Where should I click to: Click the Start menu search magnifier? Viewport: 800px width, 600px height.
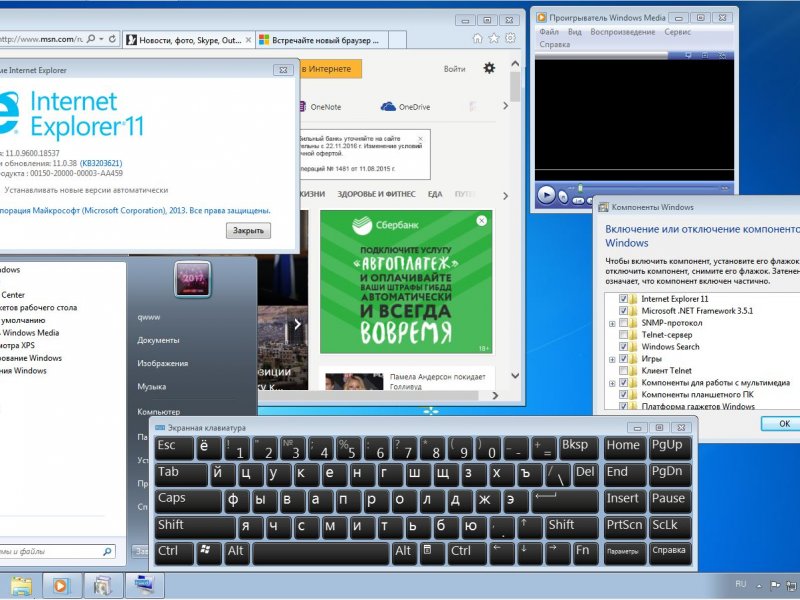tap(107, 552)
